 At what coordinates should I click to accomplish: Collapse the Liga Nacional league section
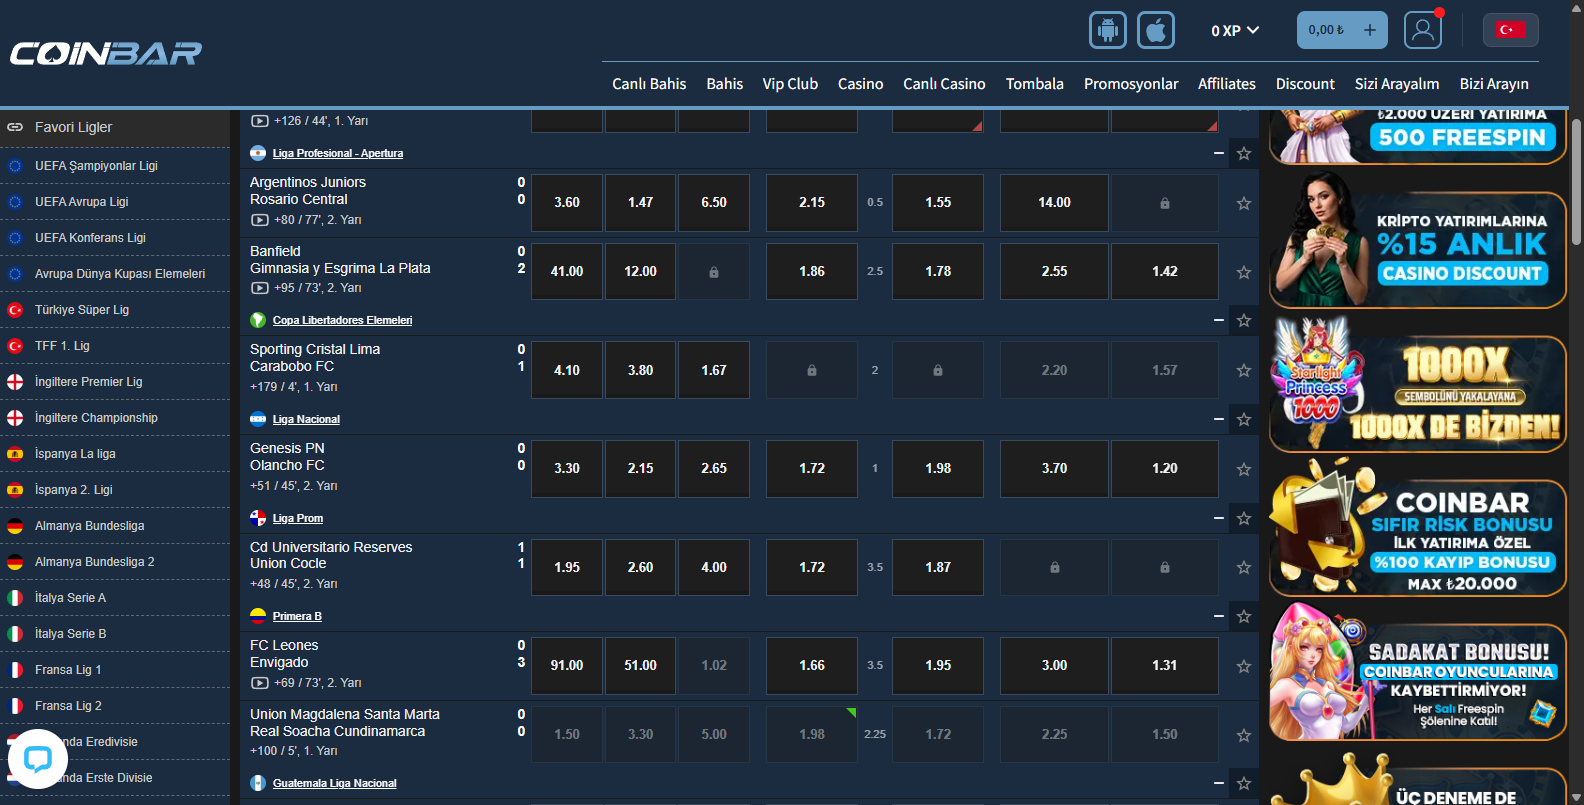(x=1219, y=419)
